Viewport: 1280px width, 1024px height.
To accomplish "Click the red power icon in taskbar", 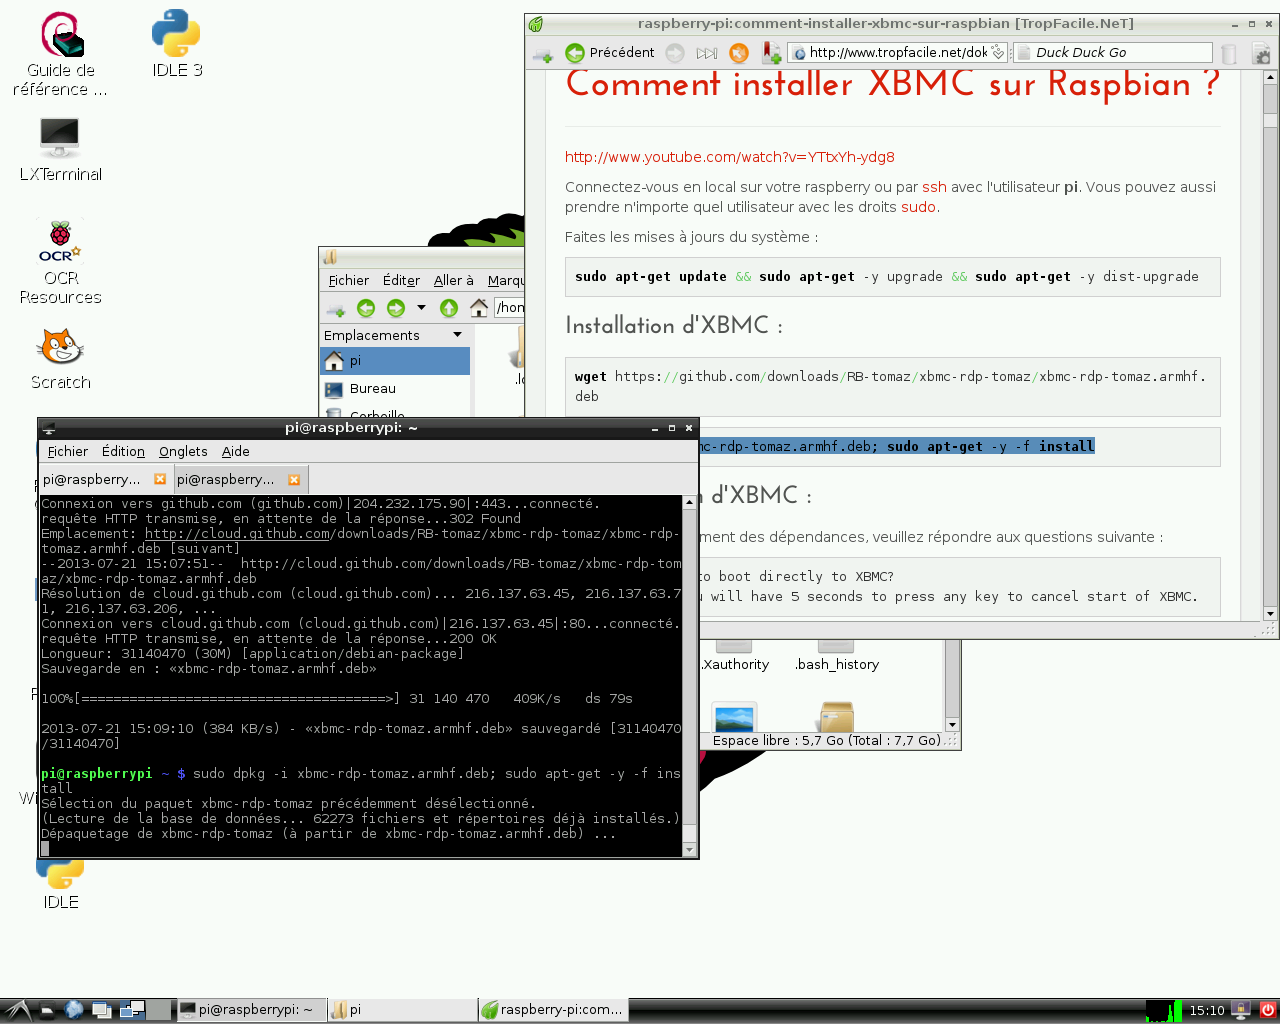I will pyautogui.click(x=1267, y=1010).
